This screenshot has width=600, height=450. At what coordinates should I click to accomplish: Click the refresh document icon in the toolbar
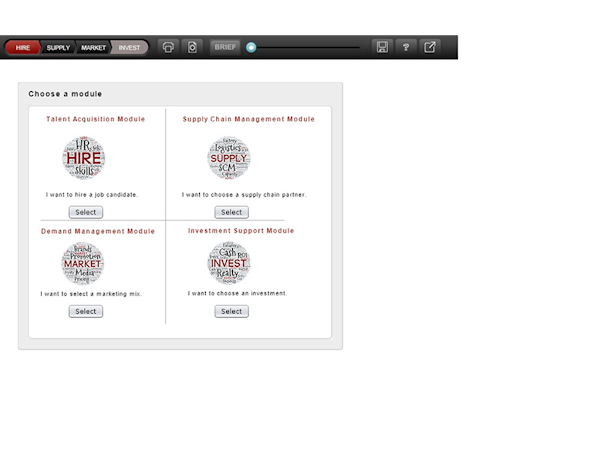[192, 47]
